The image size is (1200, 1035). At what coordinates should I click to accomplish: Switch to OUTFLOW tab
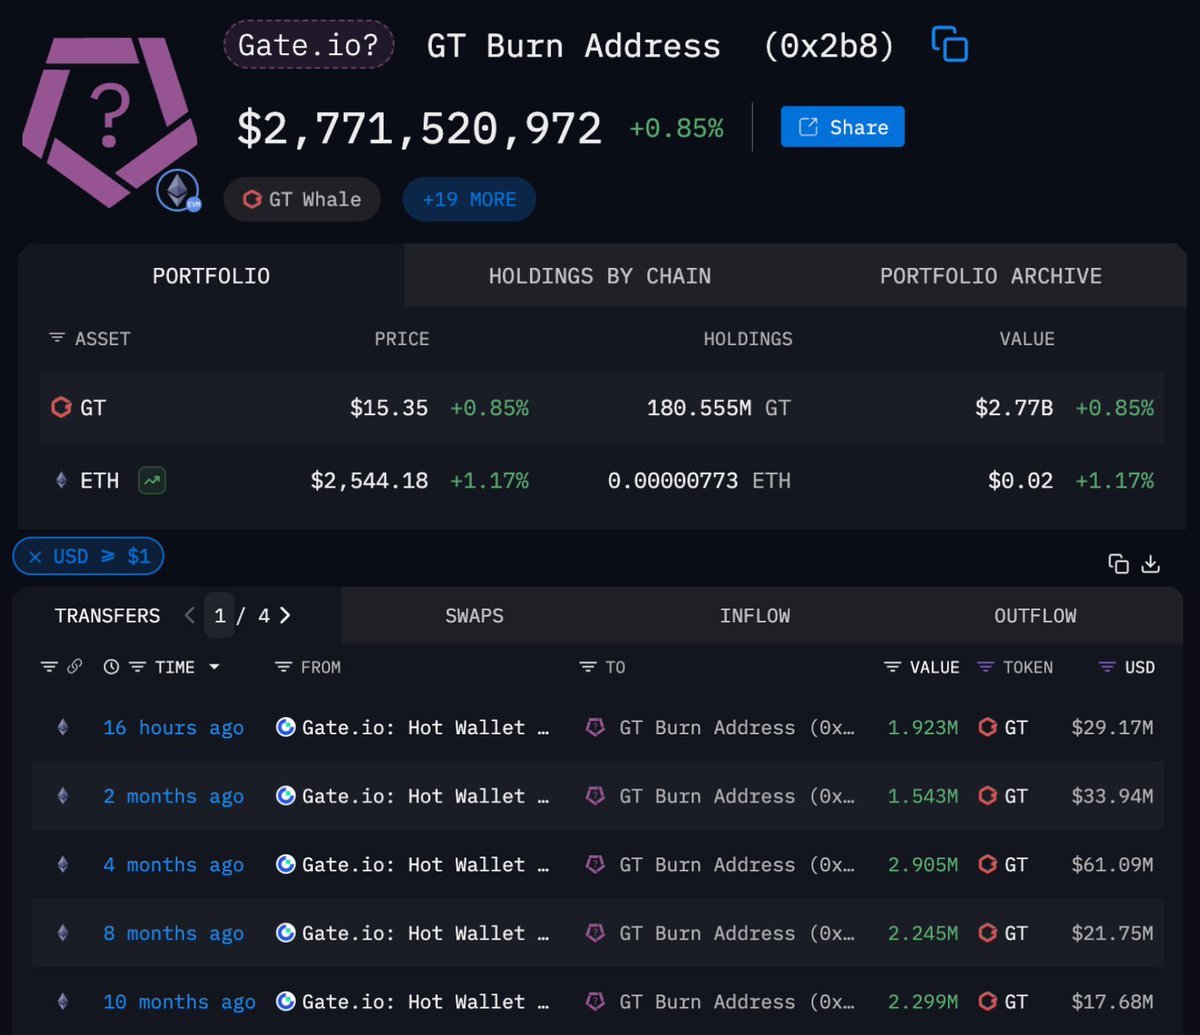[1035, 616]
